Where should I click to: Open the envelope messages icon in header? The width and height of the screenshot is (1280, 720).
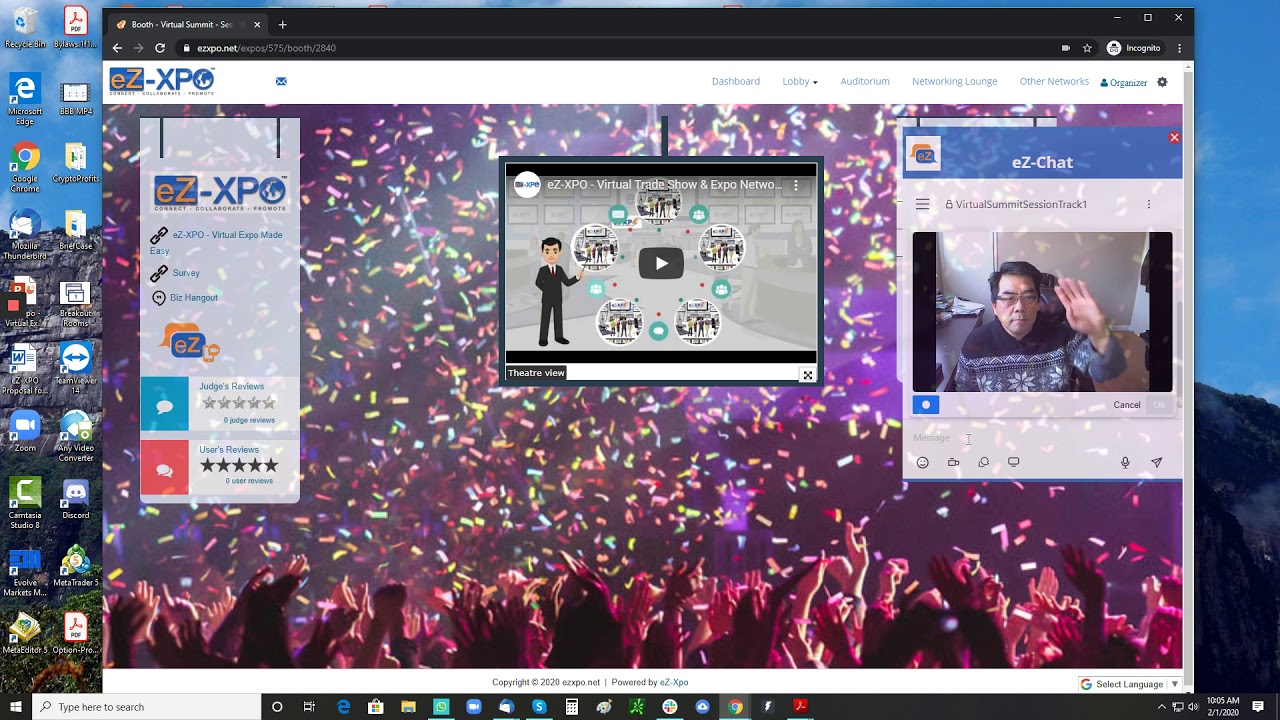(281, 81)
